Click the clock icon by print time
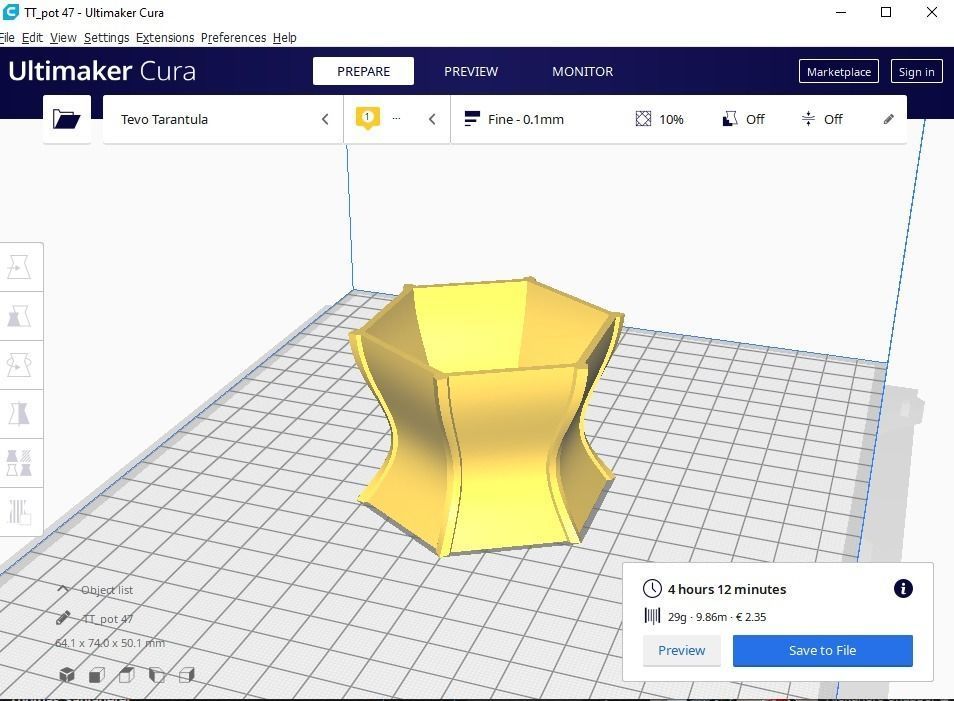The image size is (954, 701). click(x=652, y=588)
